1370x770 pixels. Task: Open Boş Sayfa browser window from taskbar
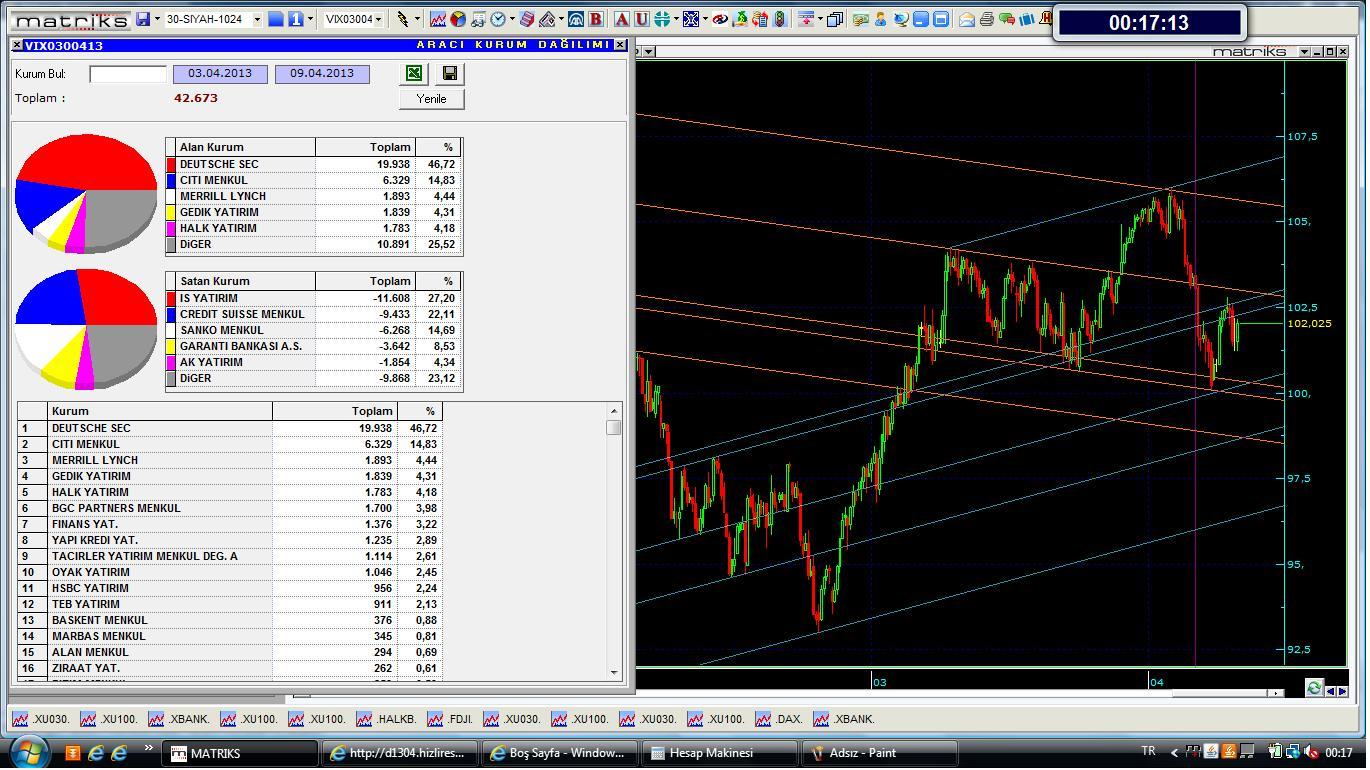click(x=560, y=753)
